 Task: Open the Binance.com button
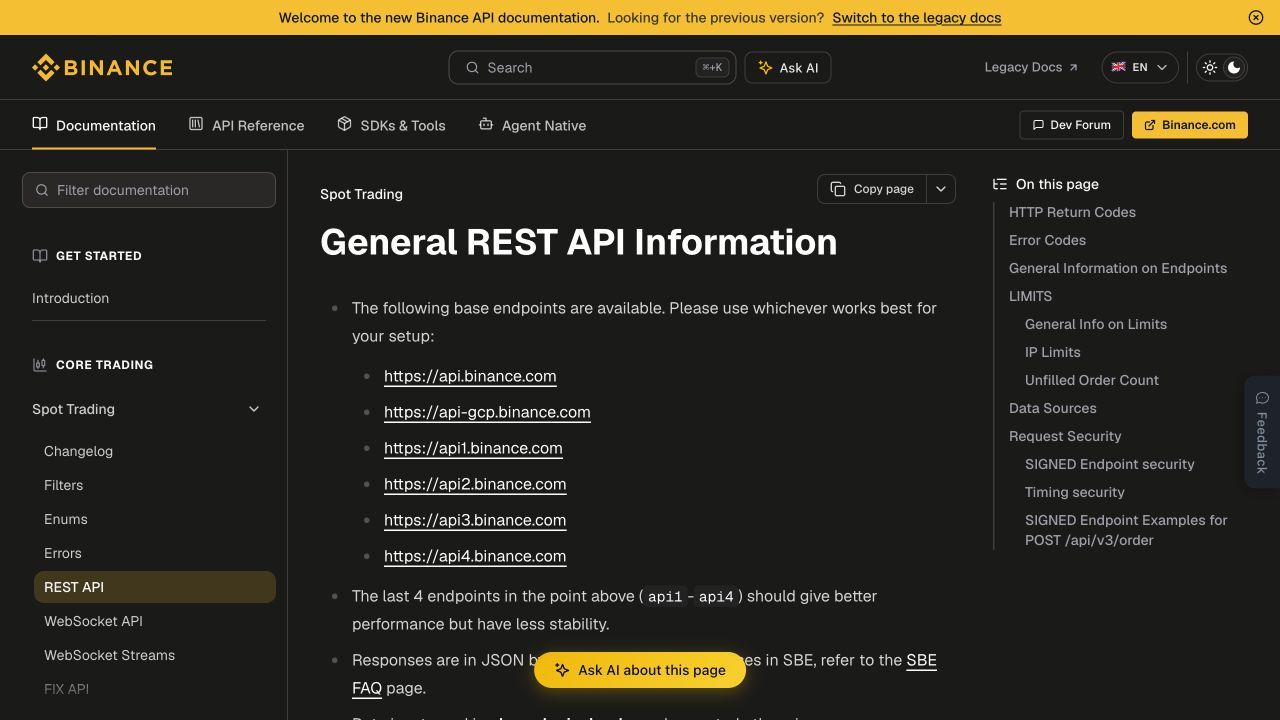click(x=1190, y=125)
